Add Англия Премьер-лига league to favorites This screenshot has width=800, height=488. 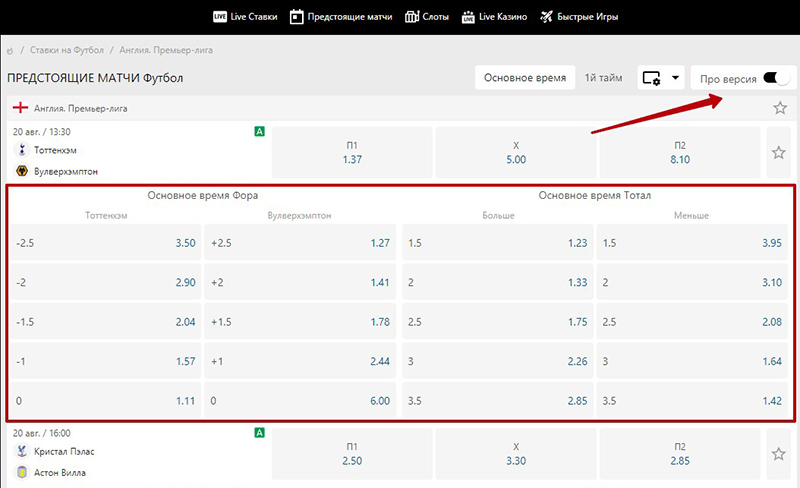click(x=780, y=108)
